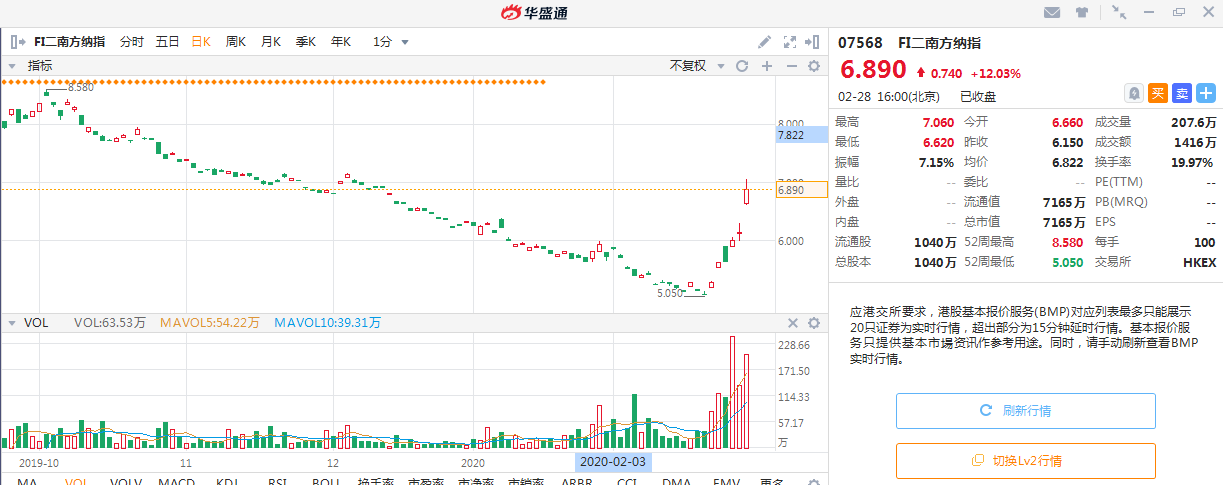Add stock to watchlist plus
This screenshot has height=485, width=1223.
coord(1206,93)
